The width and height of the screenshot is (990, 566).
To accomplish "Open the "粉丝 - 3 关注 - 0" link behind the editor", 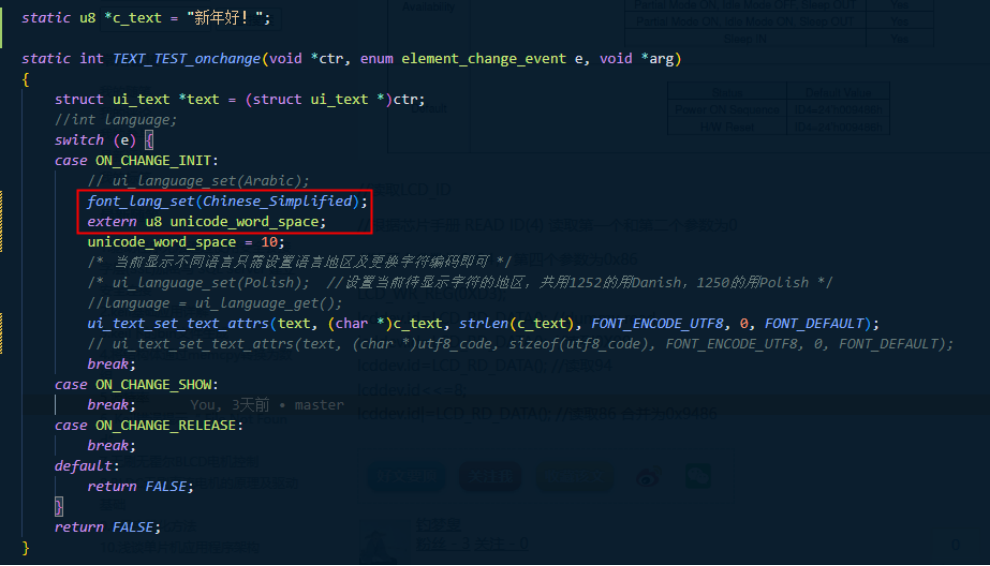I will (x=472, y=545).
